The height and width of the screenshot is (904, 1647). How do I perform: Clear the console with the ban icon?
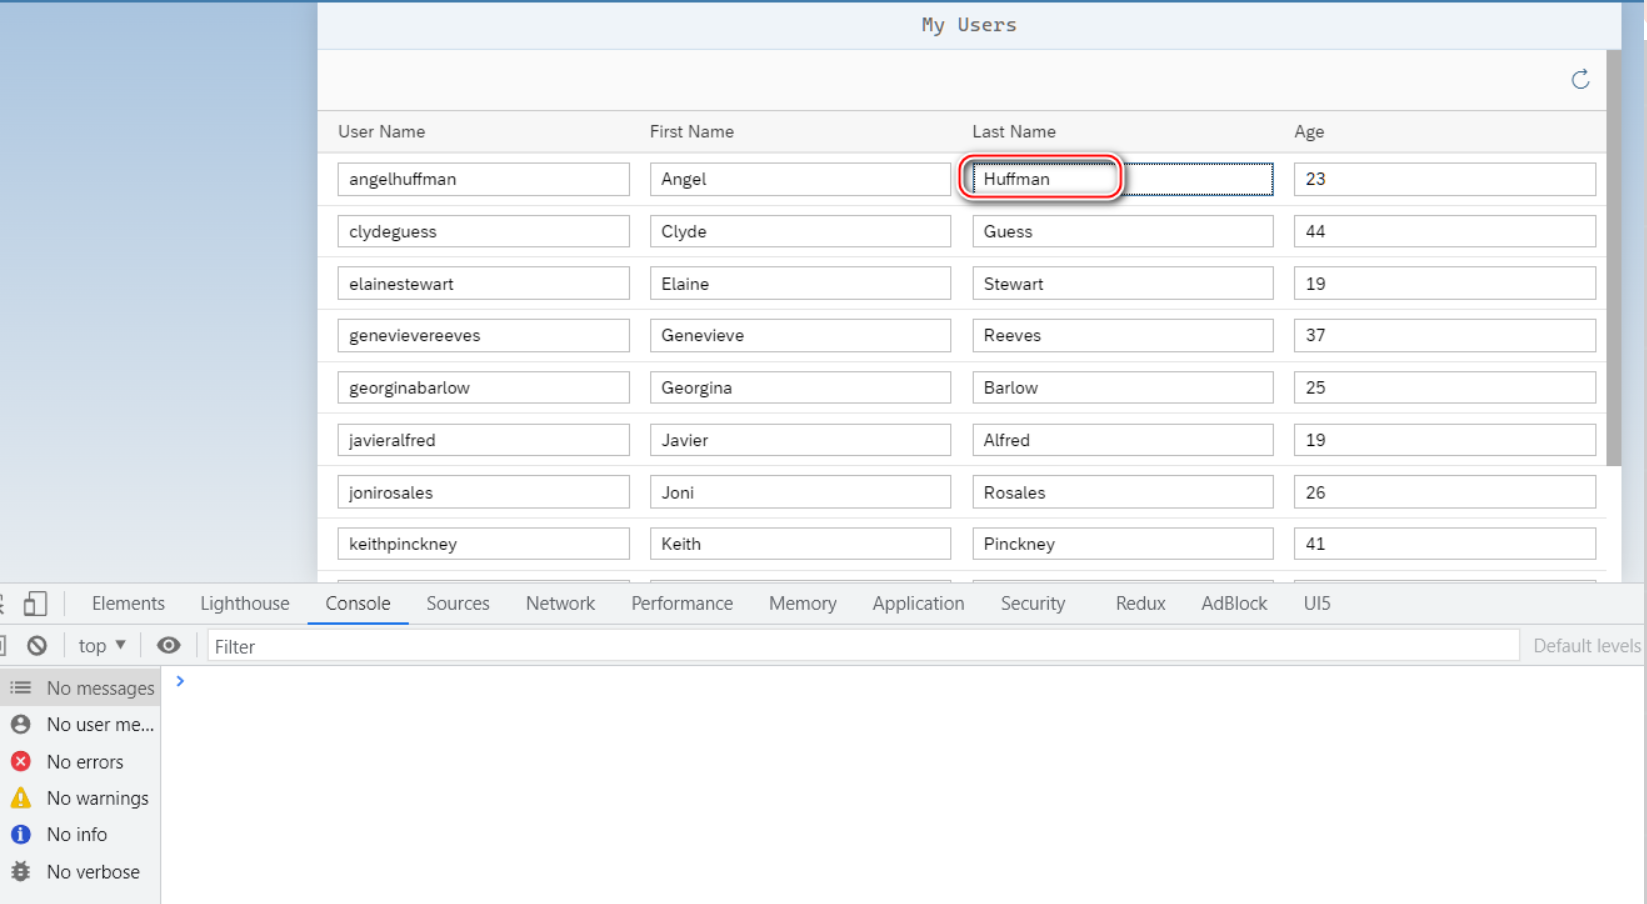click(37, 646)
